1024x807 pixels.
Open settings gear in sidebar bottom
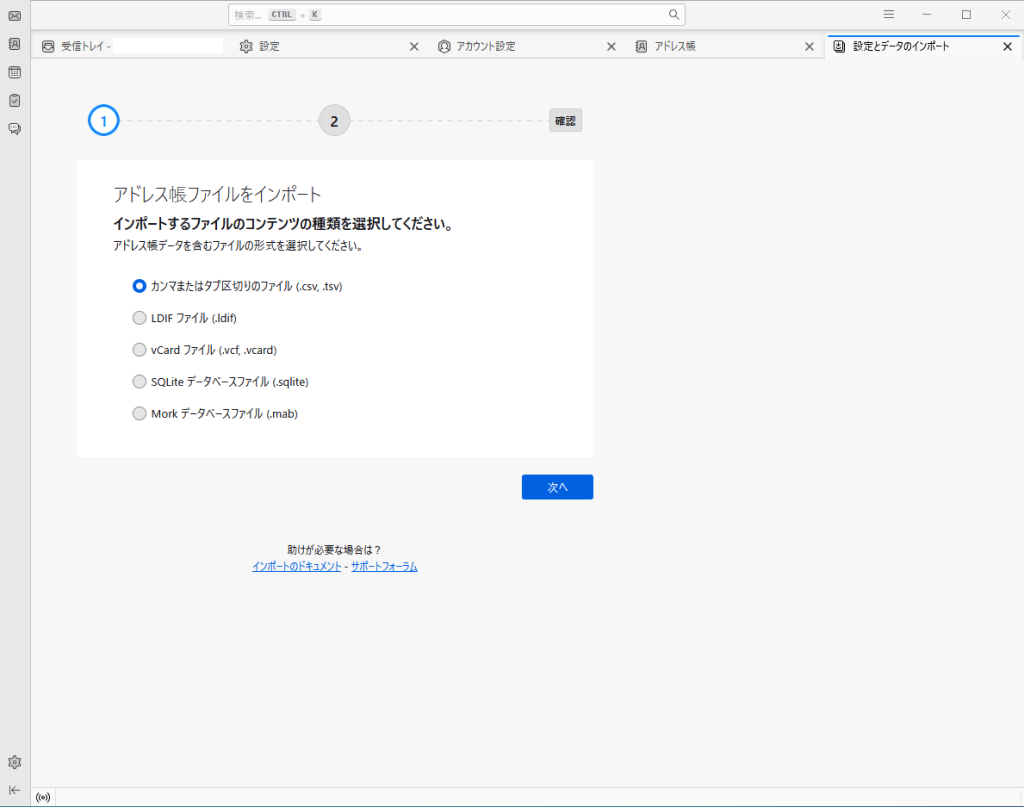[x=14, y=762]
